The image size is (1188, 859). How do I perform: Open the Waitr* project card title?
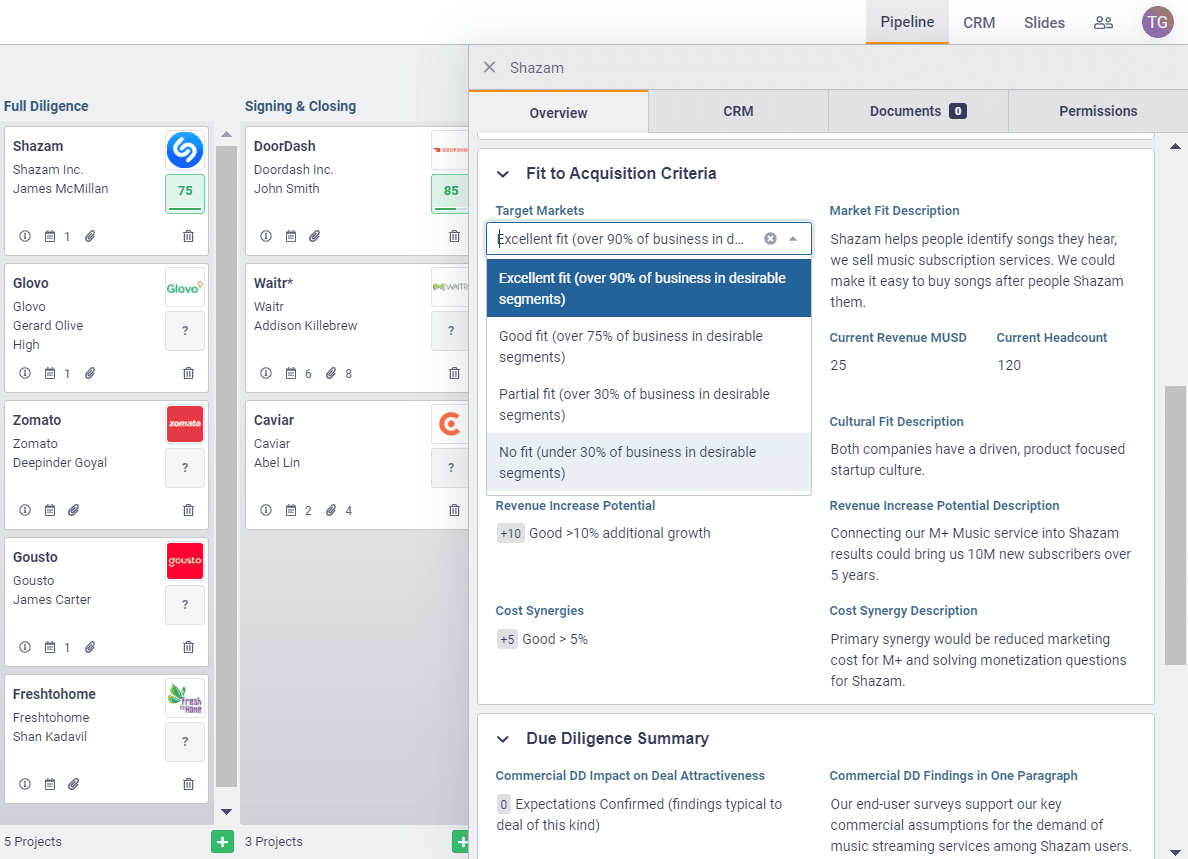coord(274,283)
